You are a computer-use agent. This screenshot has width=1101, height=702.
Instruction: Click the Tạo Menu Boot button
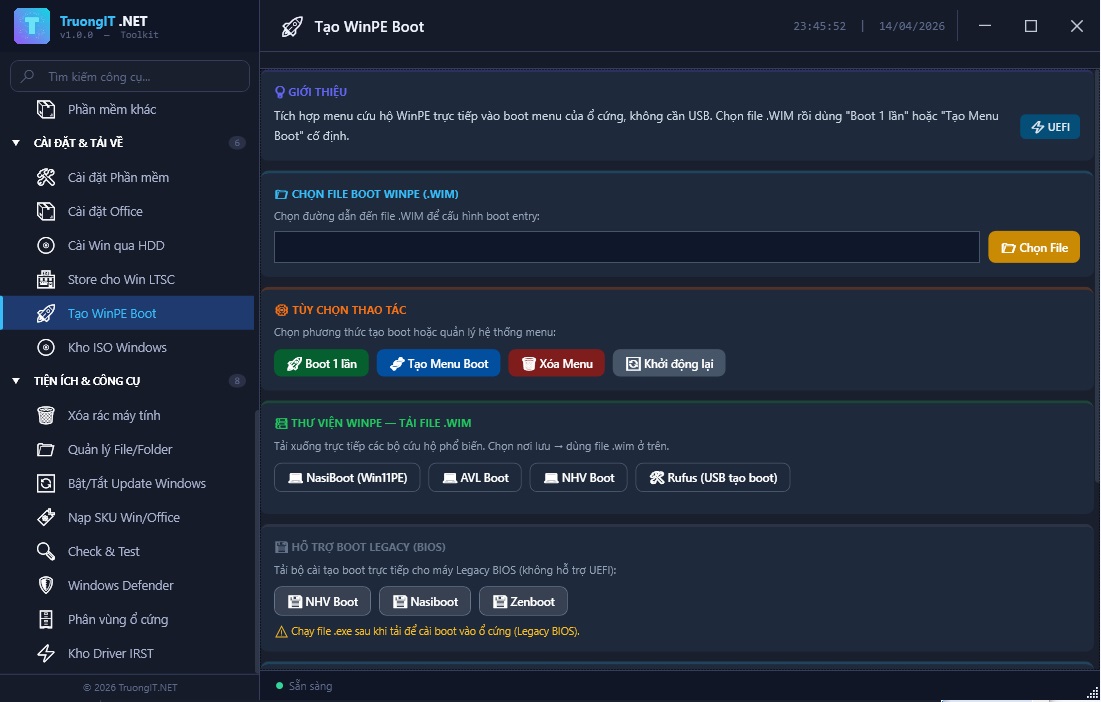click(x=438, y=363)
